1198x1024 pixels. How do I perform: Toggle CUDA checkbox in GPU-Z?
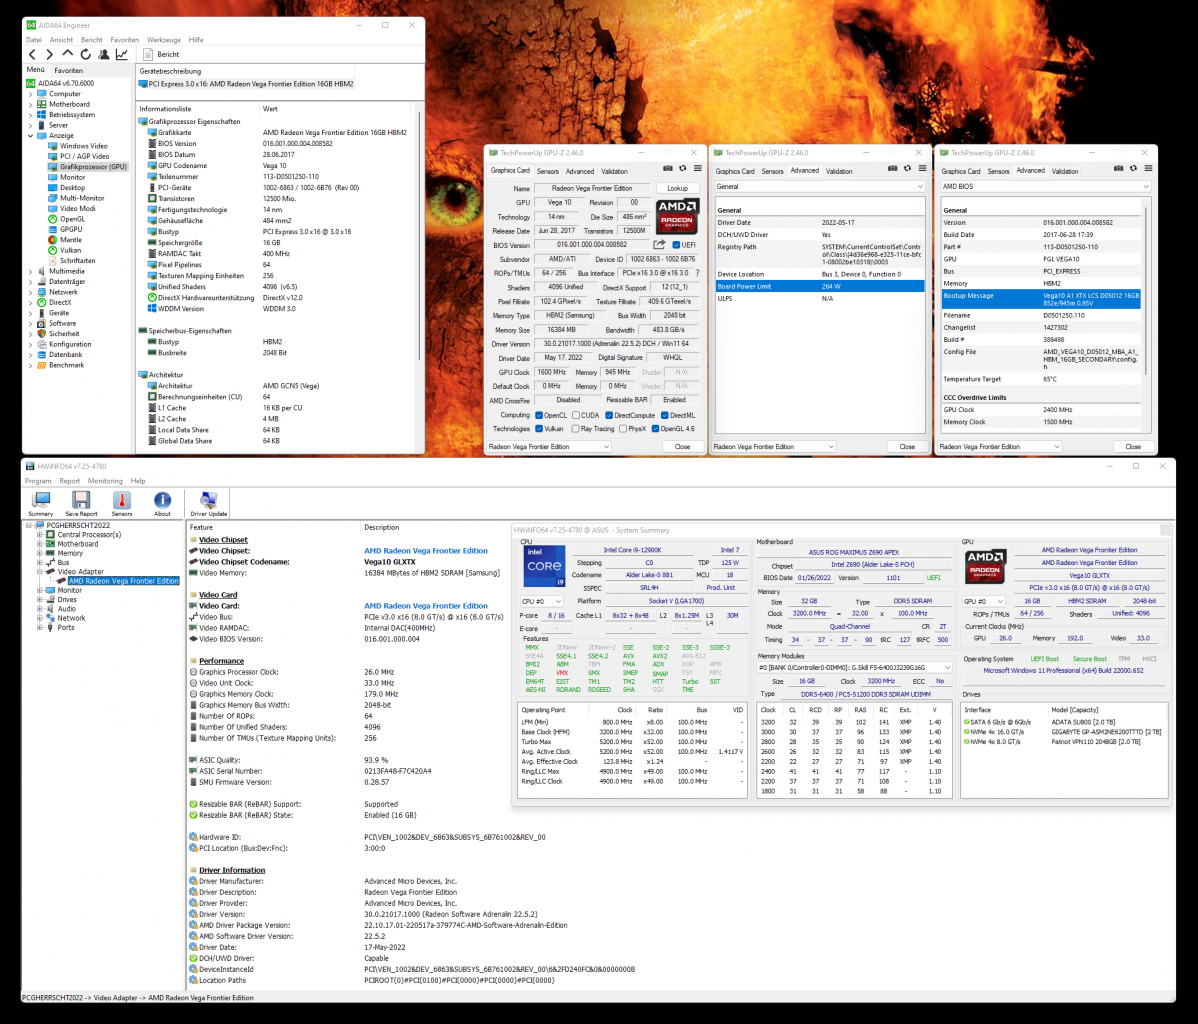[576, 416]
